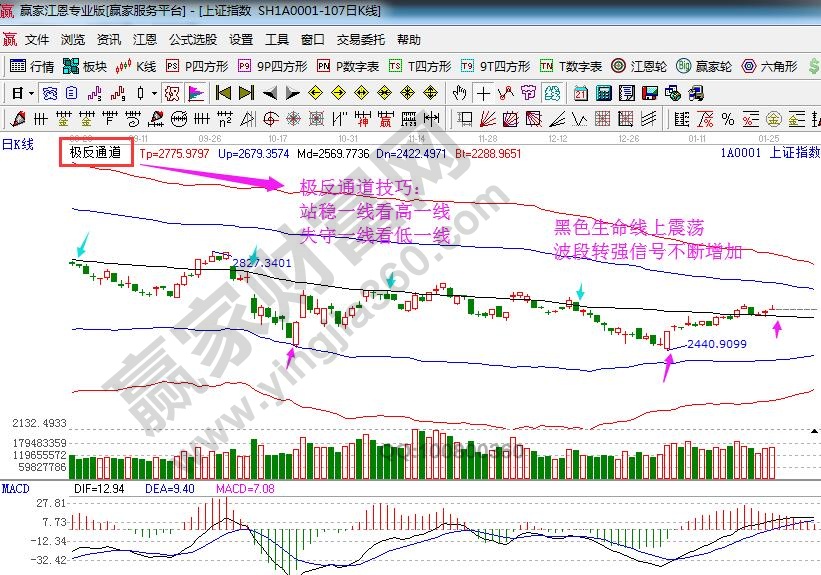The height and width of the screenshot is (575, 821).
Task: Select the hand pan tool
Action: 459,93
